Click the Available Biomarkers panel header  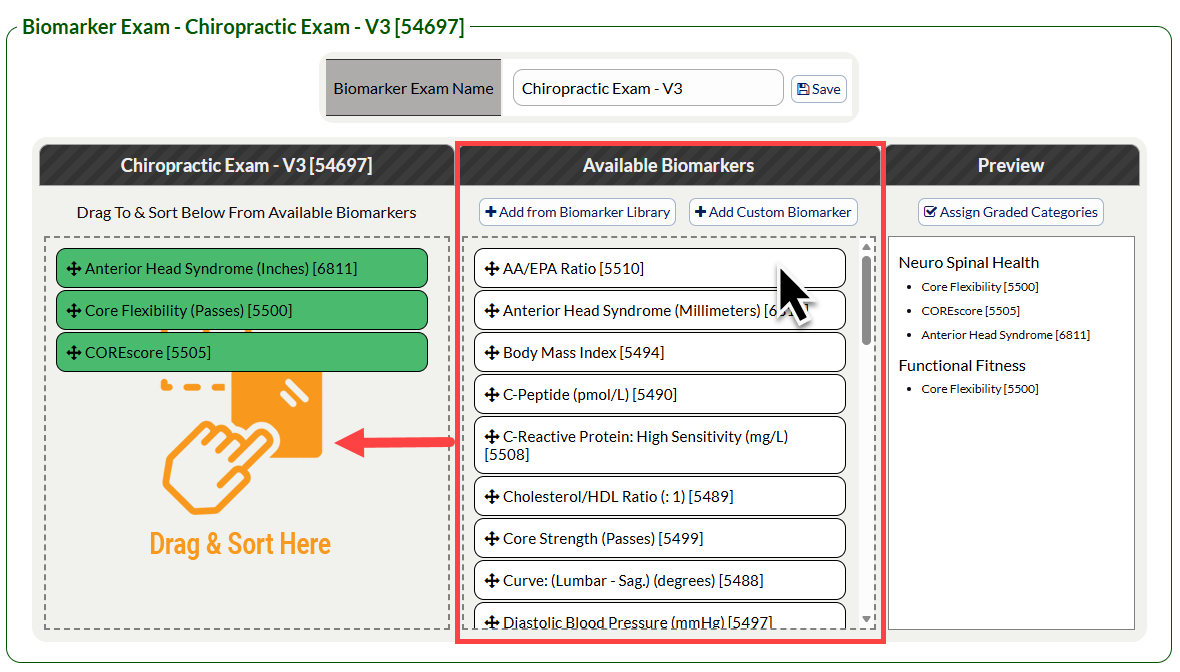(x=669, y=166)
